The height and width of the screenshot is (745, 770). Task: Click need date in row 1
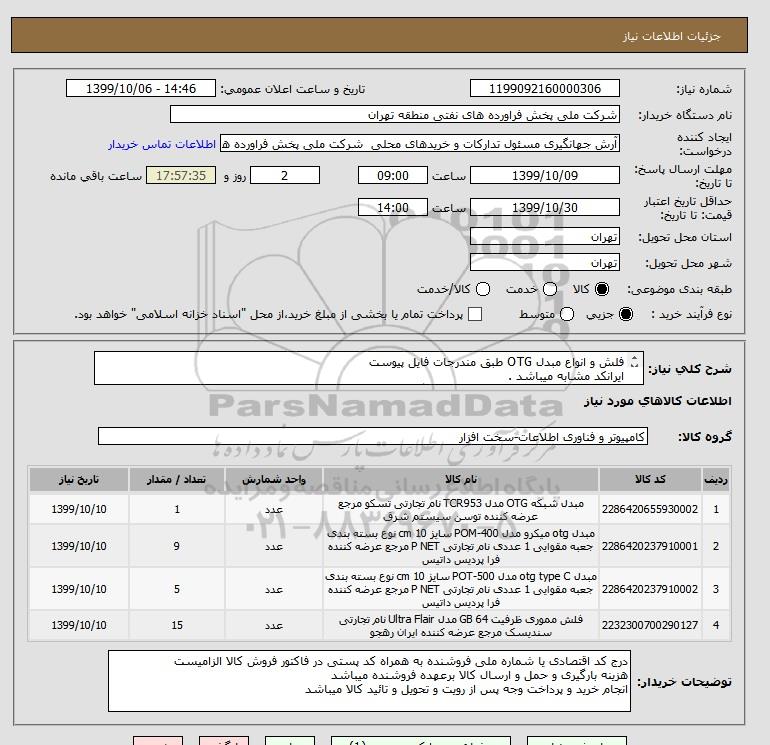[x=79, y=509]
